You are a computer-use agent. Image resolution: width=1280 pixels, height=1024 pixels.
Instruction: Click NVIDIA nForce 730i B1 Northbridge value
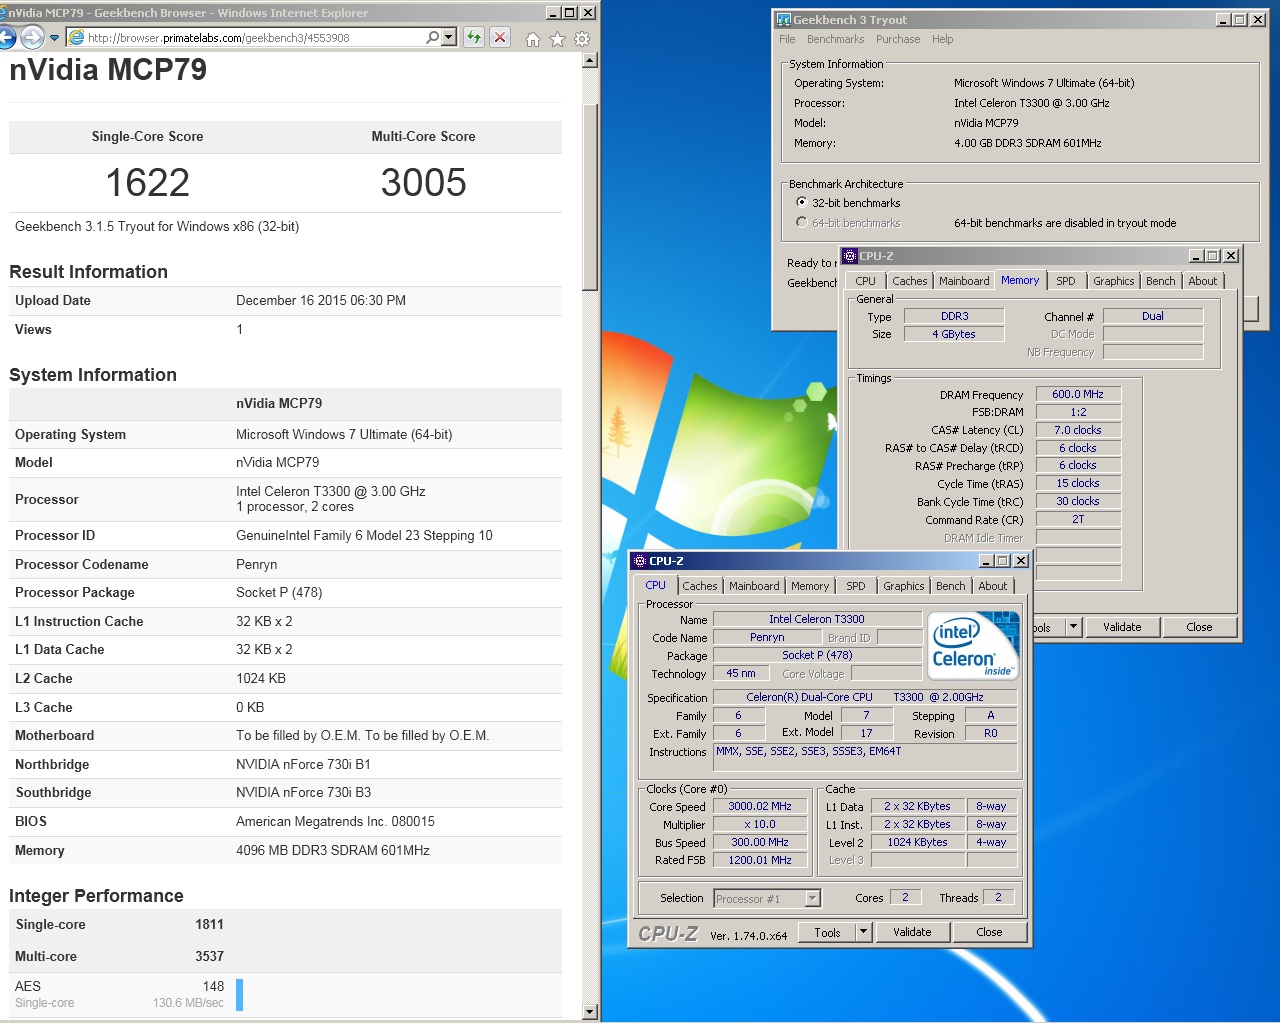click(303, 764)
